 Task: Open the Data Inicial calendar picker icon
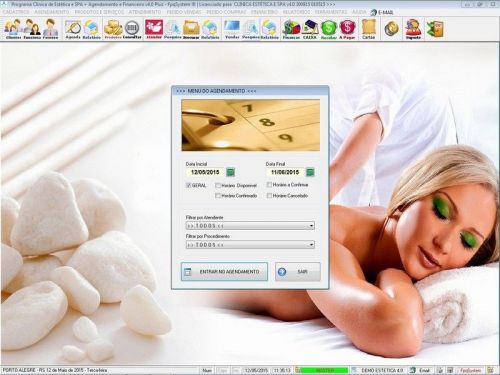(230, 172)
